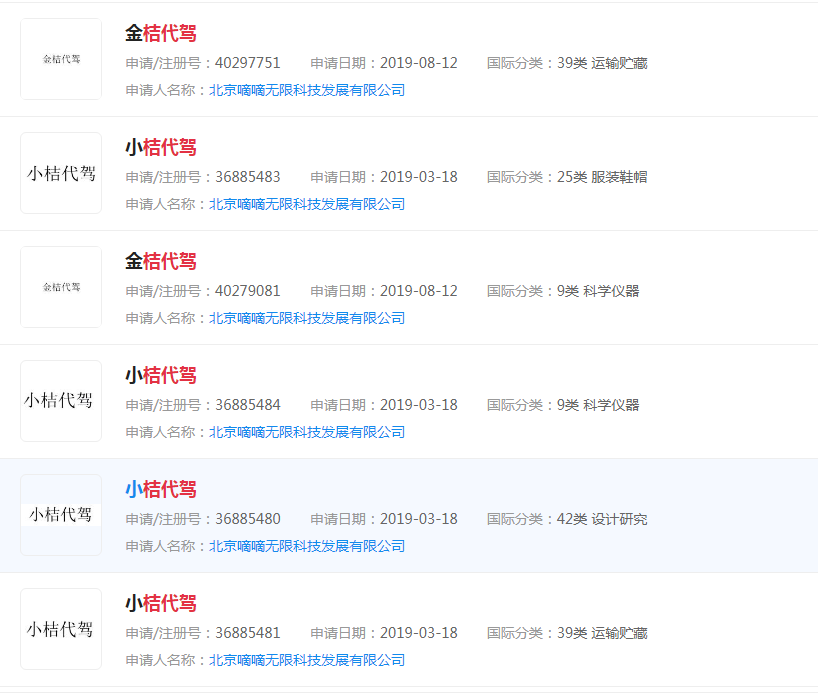Click application date 2019-03-18 of entry 36885483

point(418,177)
